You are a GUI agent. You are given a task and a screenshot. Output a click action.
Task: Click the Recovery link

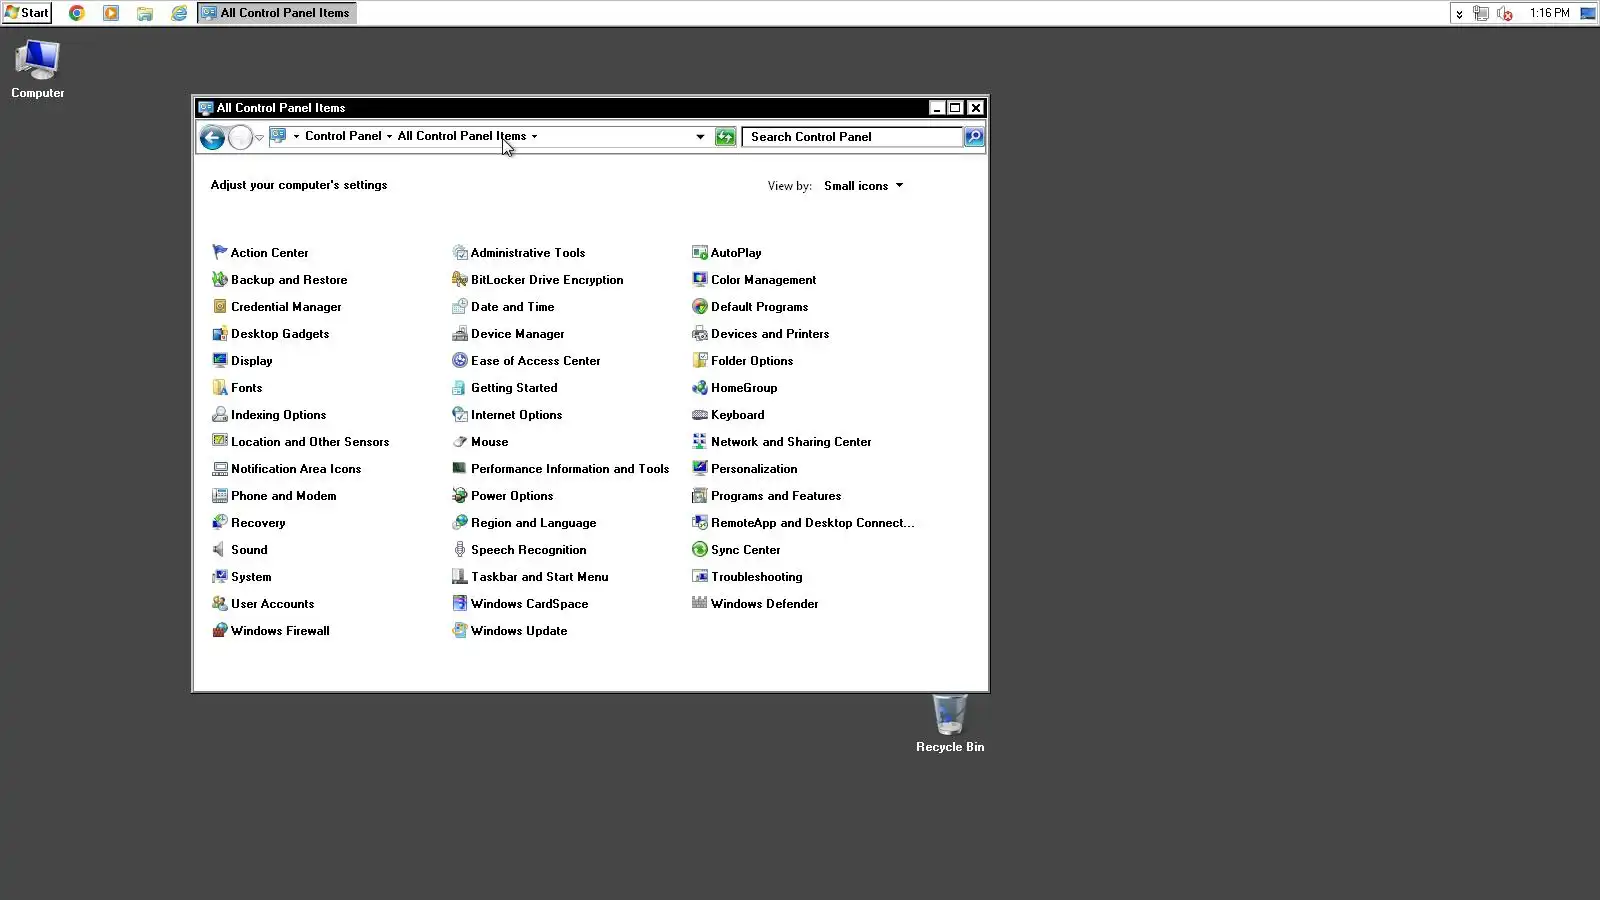coord(258,522)
